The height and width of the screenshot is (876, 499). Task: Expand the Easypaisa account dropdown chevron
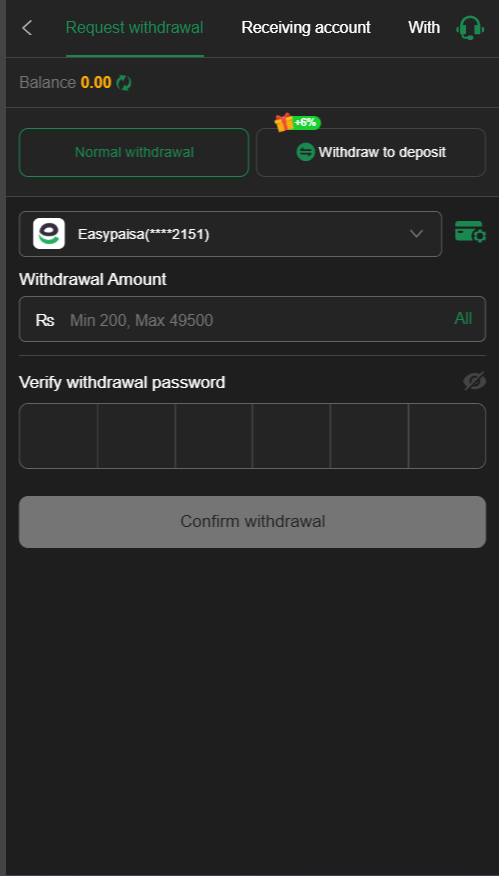pyautogui.click(x=416, y=234)
